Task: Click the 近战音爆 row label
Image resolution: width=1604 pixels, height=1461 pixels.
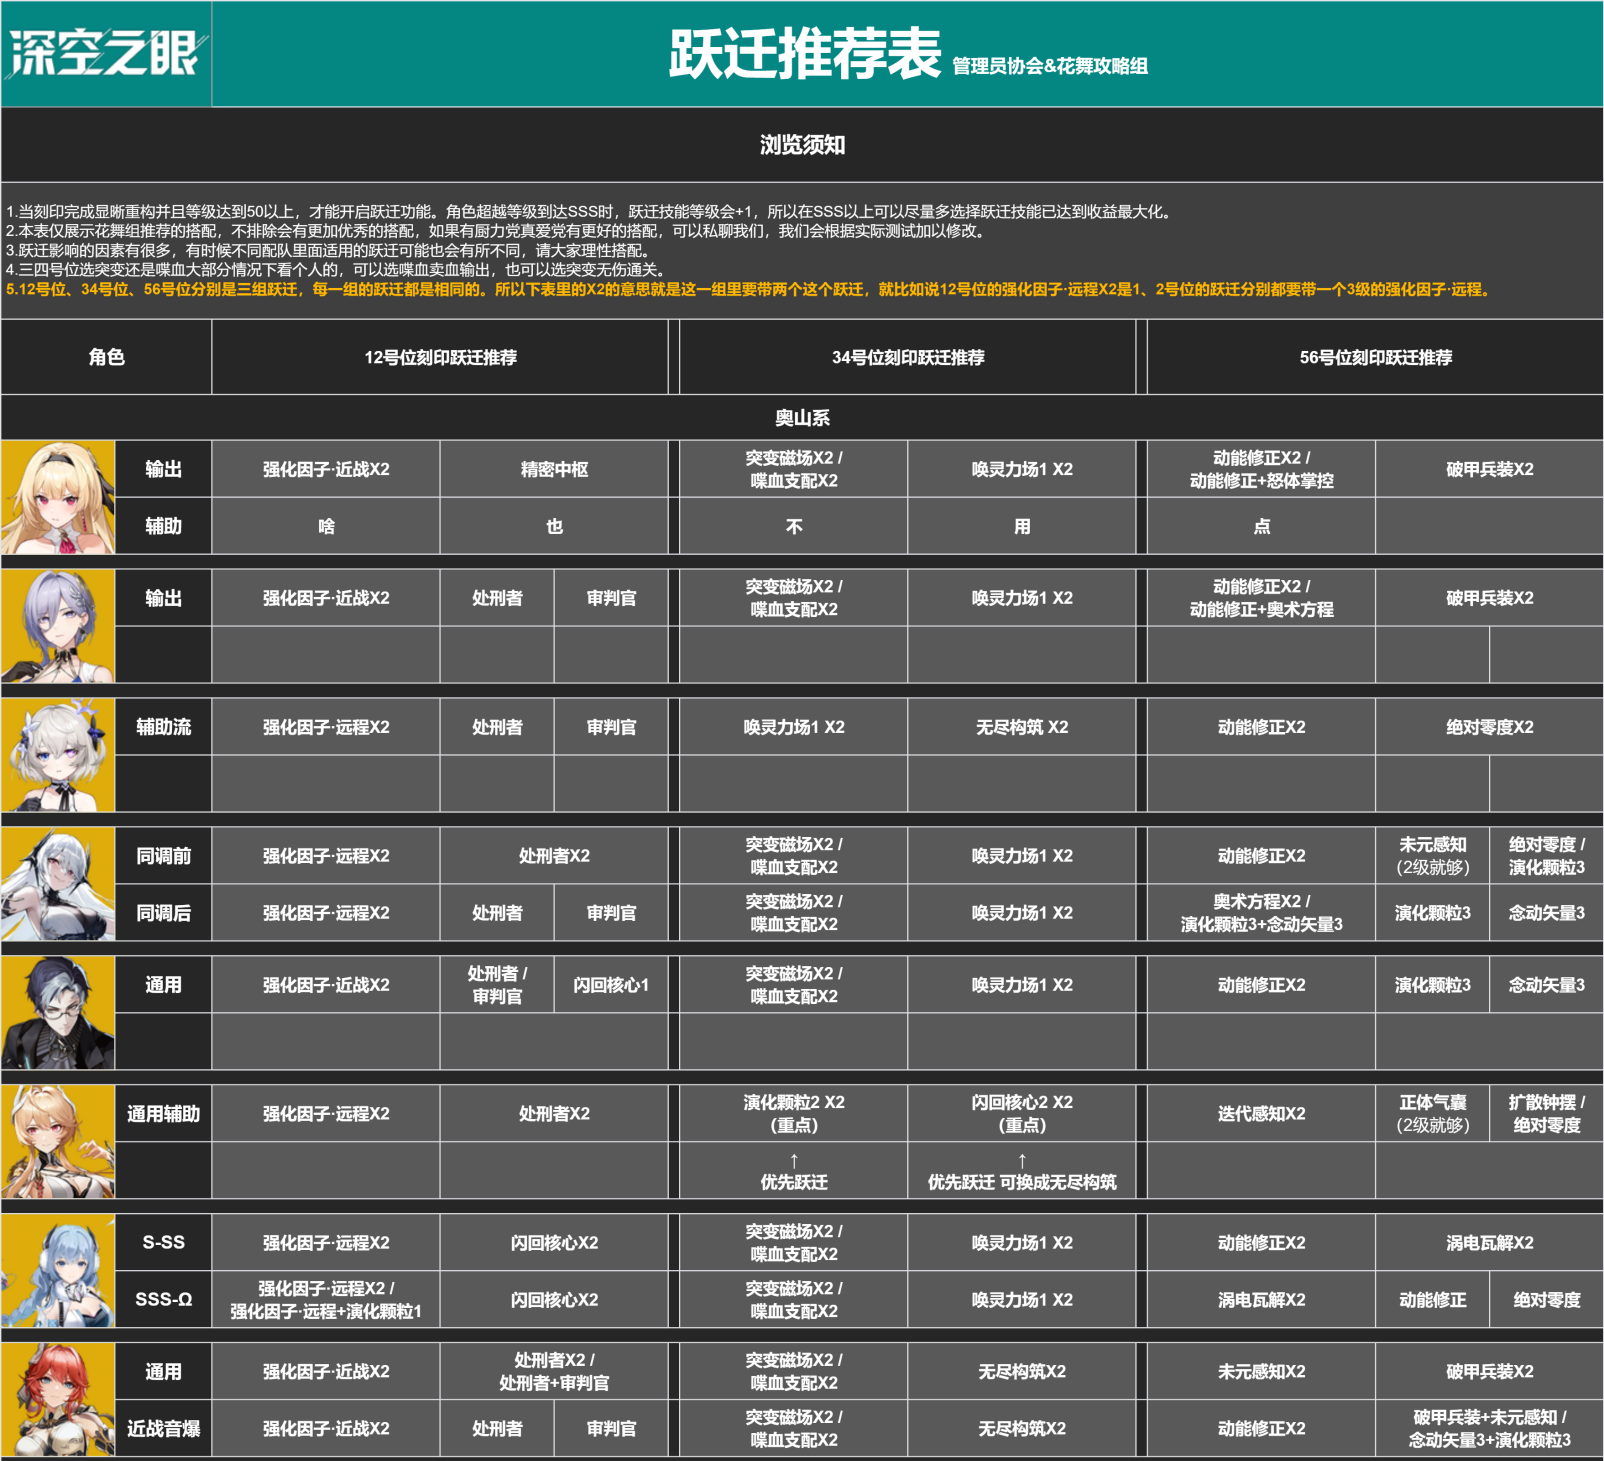Action: [164, 1429]
